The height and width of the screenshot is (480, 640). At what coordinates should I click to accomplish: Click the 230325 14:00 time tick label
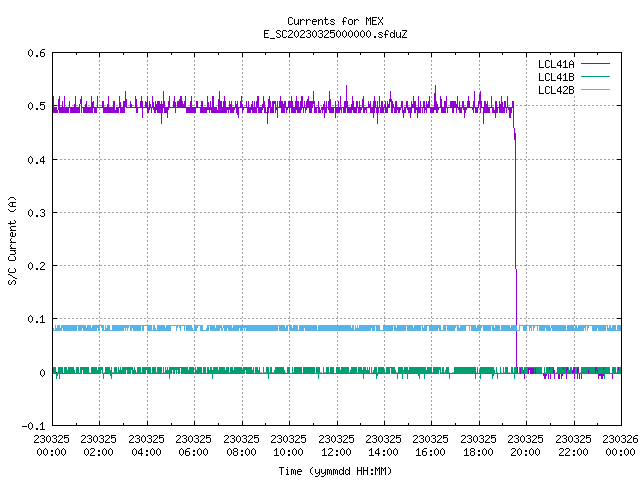click(x=383, y=446)
